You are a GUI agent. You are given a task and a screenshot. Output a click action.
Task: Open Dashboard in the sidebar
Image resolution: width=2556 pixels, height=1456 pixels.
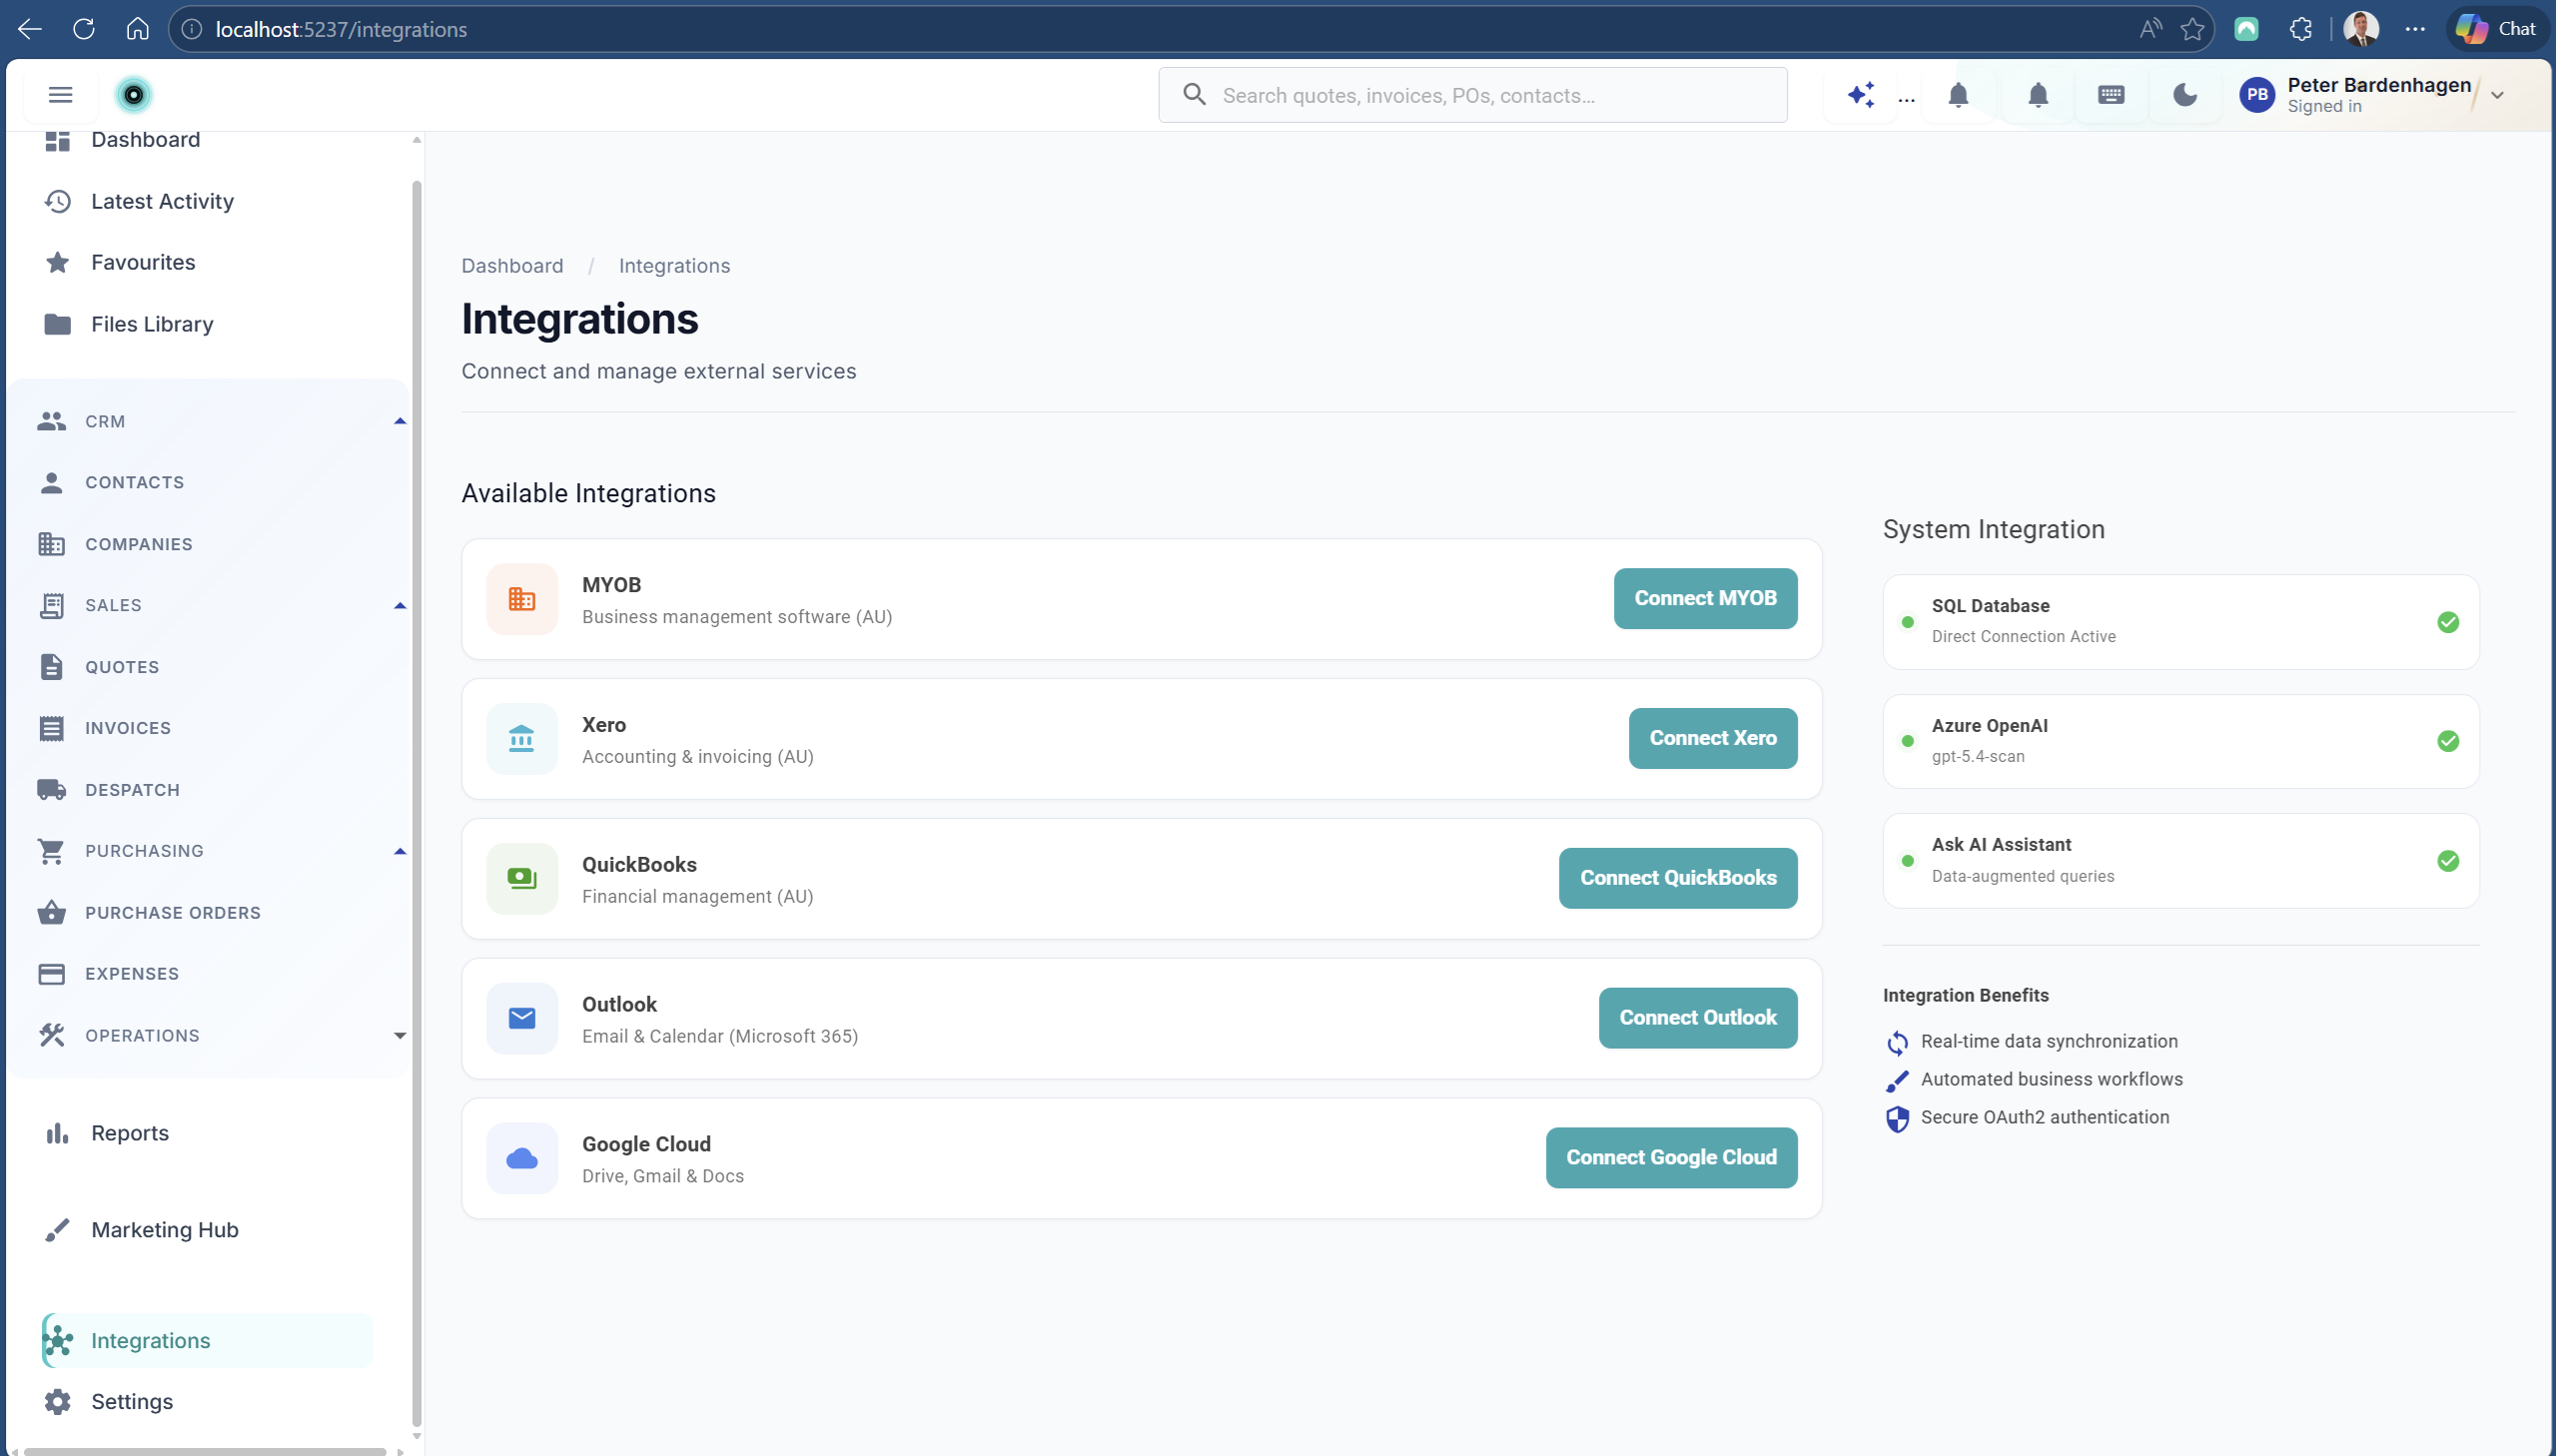point(145,140)
